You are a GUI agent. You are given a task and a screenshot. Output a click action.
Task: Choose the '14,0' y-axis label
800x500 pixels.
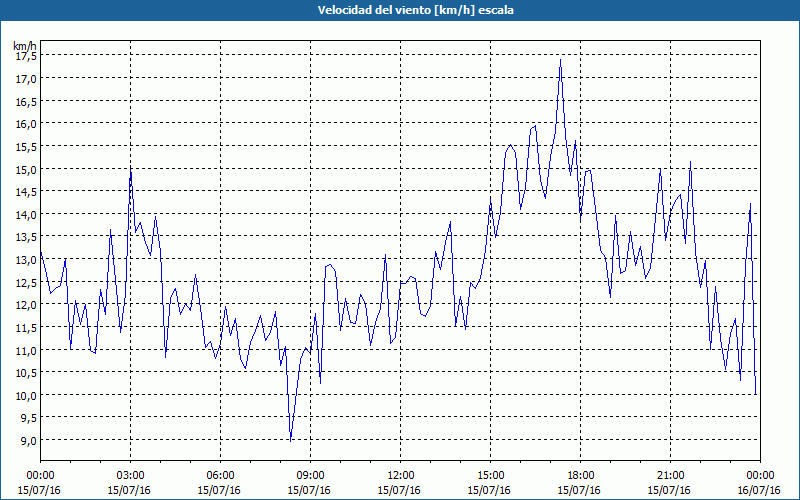(26, 214)
